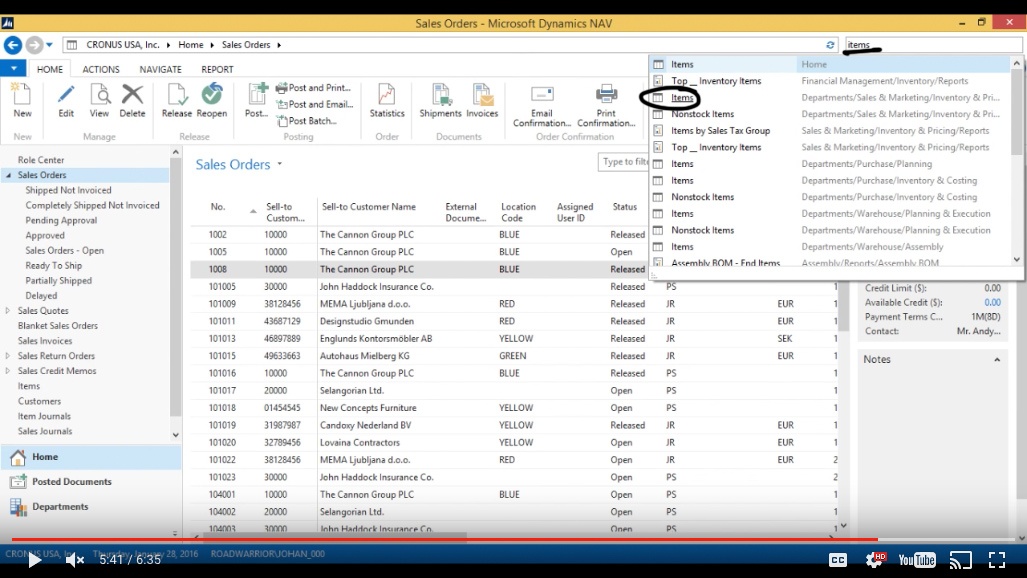Open Nonstock Items under Sales & Marketing

click(x=830, y=114)
